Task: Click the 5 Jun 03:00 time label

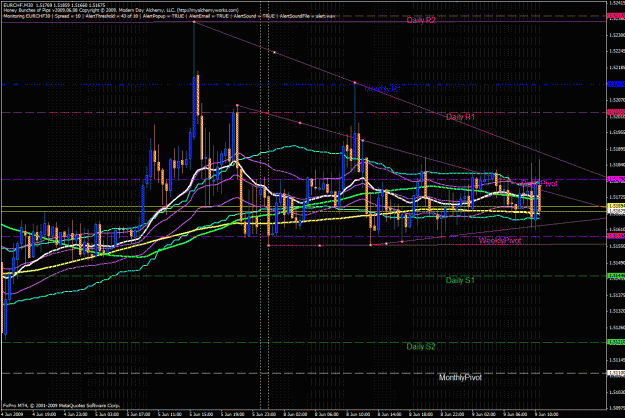Action: pyautogui.click(x=107, y=414)
